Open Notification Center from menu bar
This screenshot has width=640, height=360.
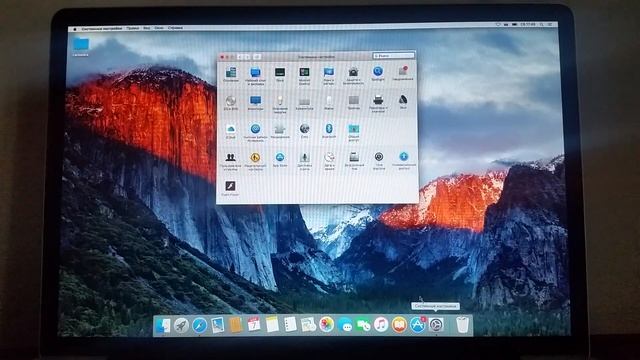(551, 25)
